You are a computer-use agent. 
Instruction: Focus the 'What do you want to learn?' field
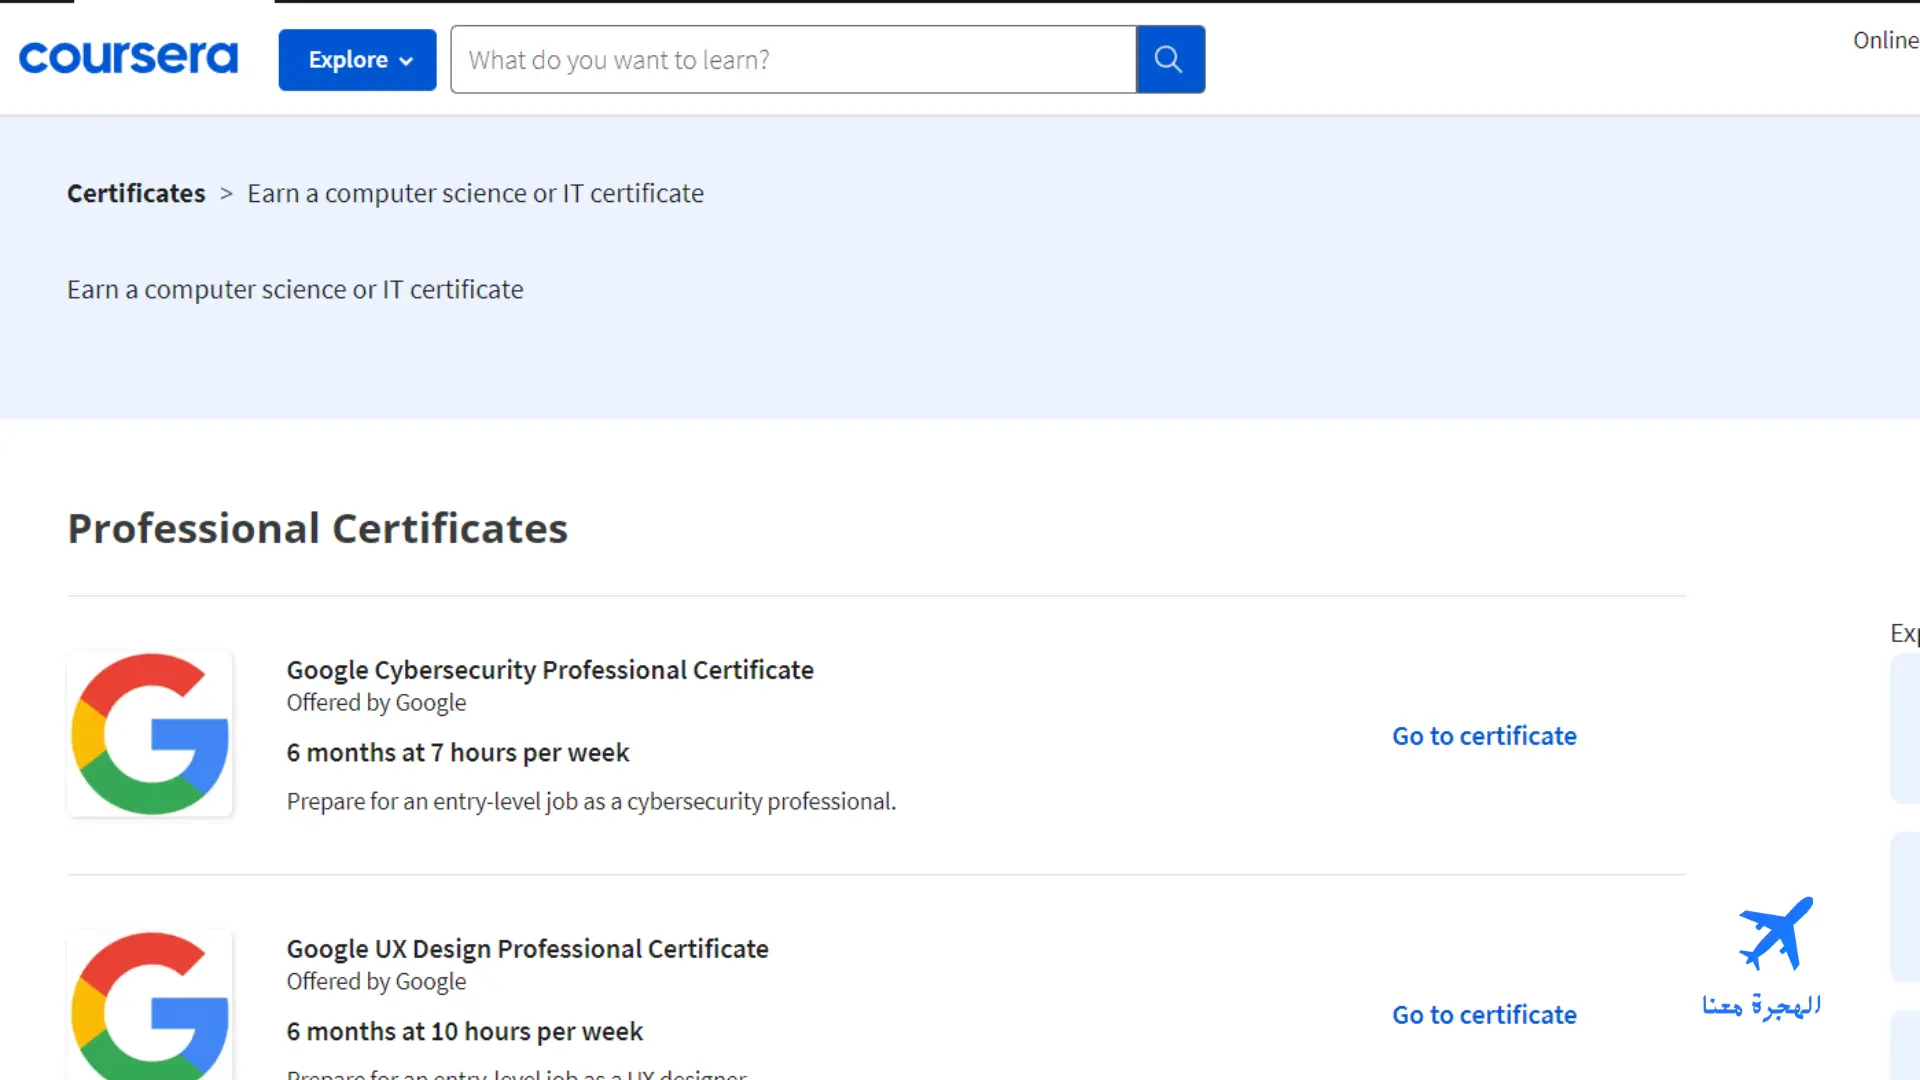(793, 60)
